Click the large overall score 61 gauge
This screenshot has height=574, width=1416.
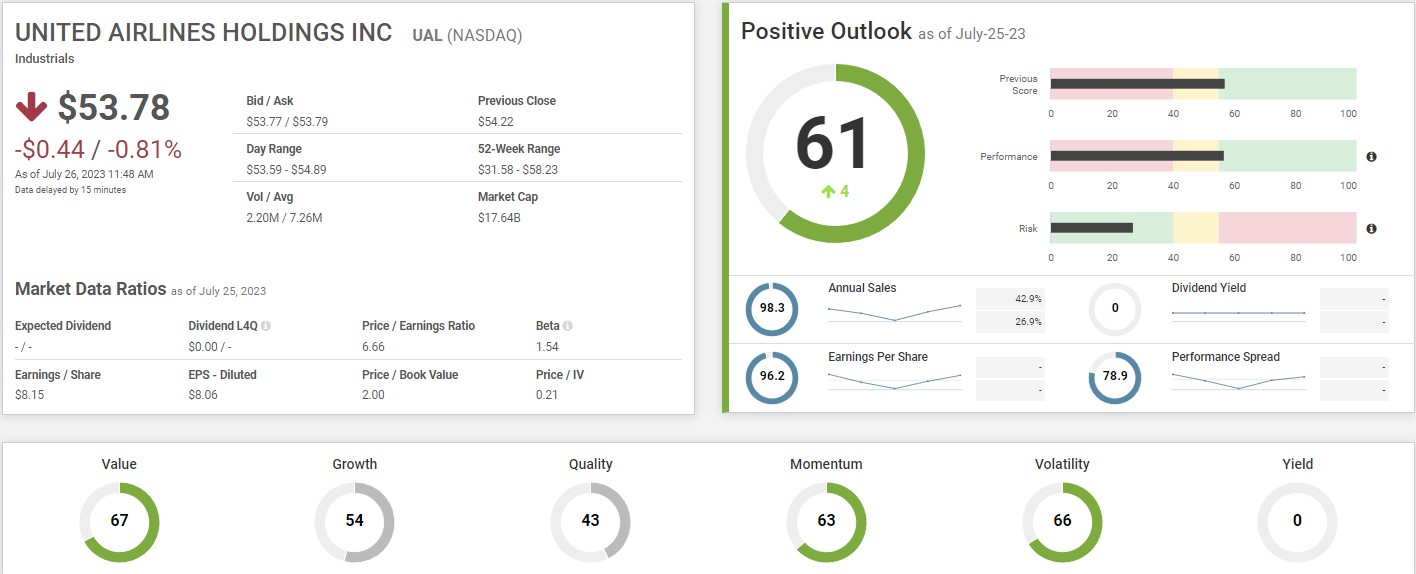pyautogui.click(x=836, y=153)
